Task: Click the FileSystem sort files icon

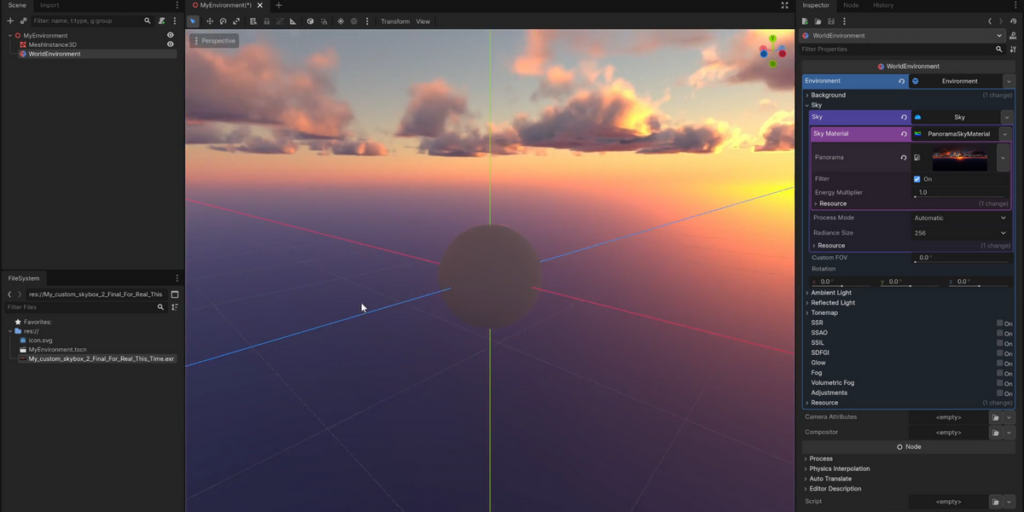Action: coord(174,307)
